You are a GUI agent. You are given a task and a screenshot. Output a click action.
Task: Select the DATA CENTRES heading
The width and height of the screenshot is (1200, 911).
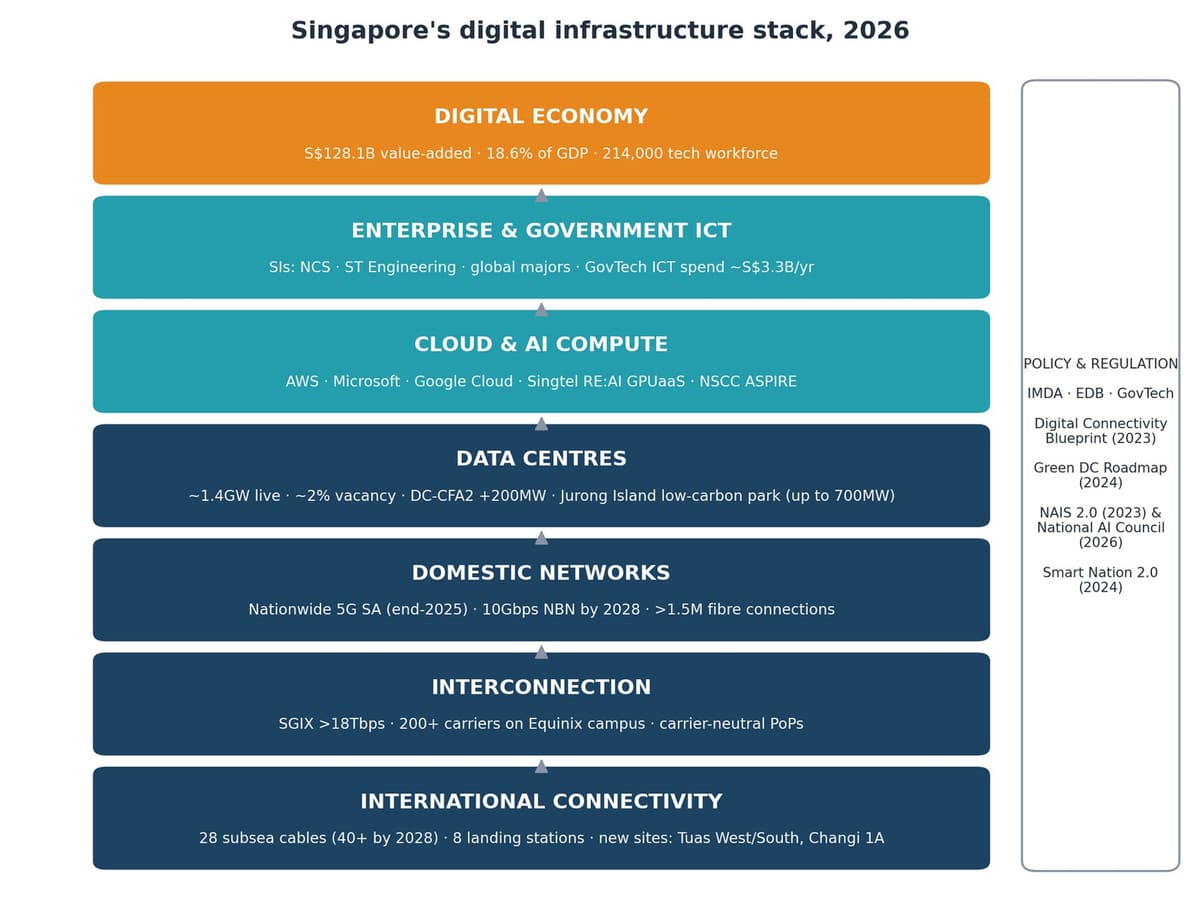(541, 459)
